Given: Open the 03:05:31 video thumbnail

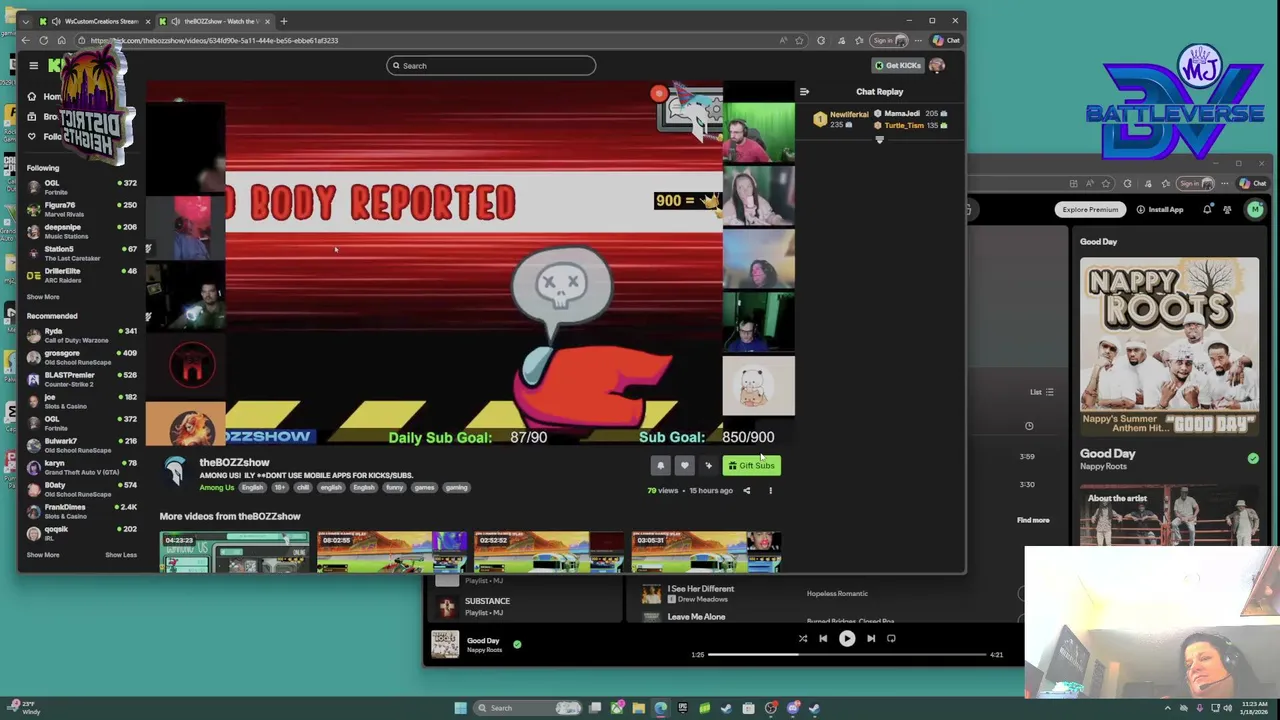Looking at the screenshot, I should [706, 552].
